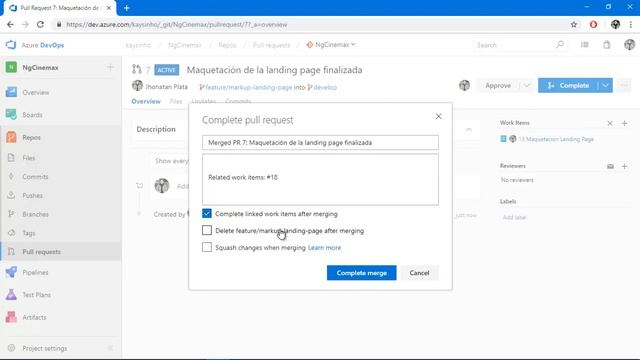This screenshot has width=640, height=360.
Task: Open Test Plans in the sidebar
Action: [36, 295]
